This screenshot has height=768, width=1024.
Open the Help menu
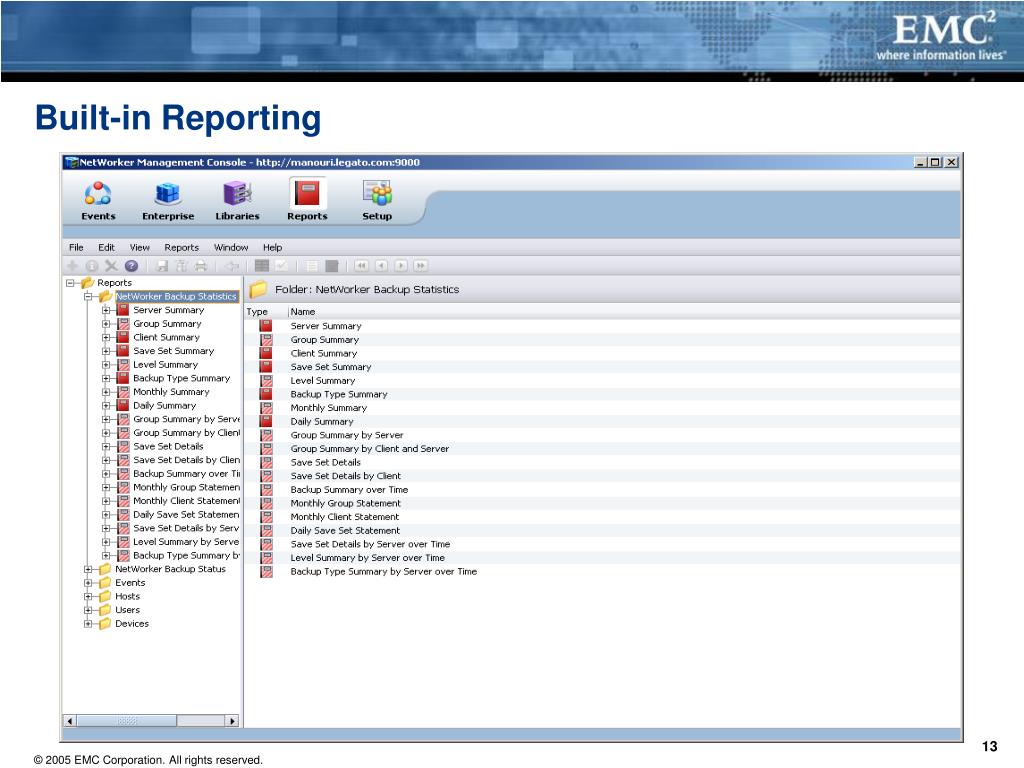pyautogui.click(x=272, y=248)
